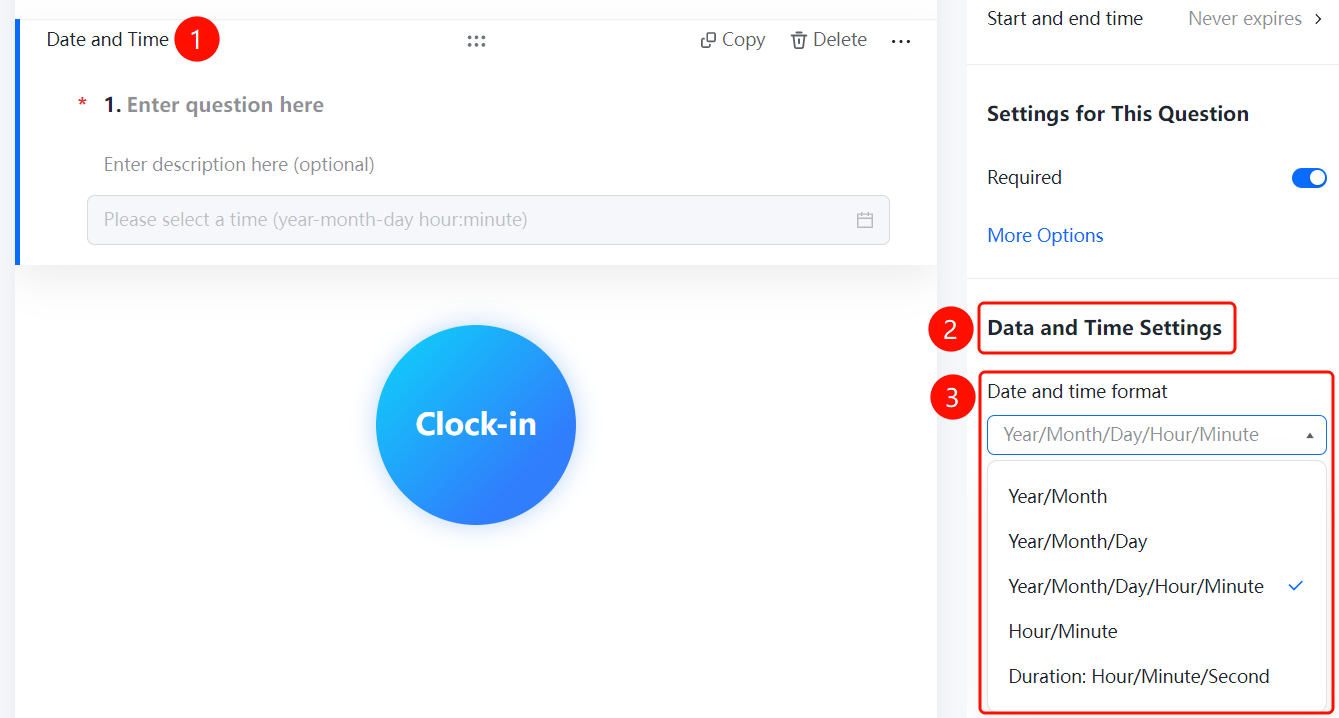This screenshot has height=718, width=1339.
Task: Click red annotation marker number 3
Action: 952,398
